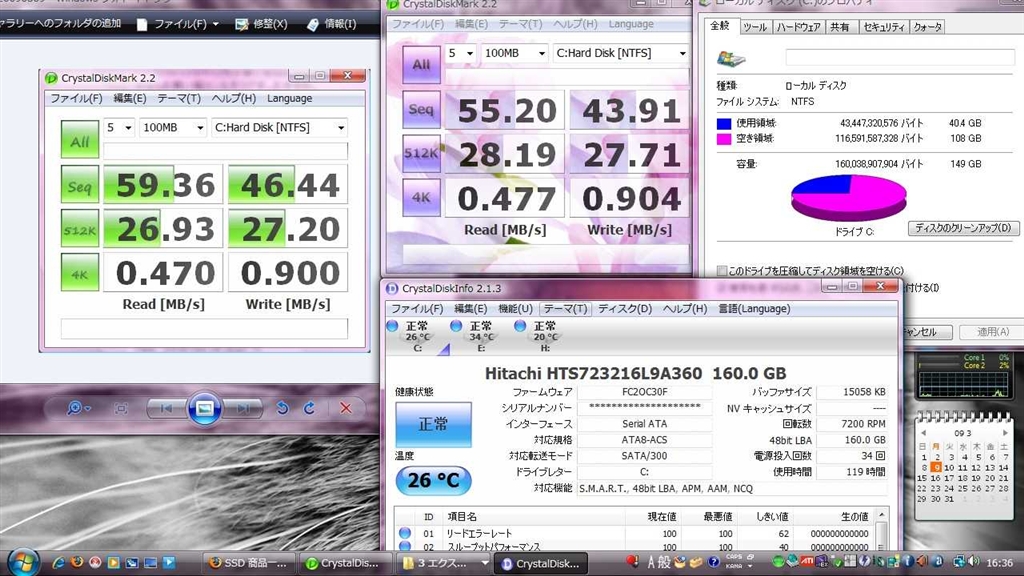Toggle the compress this drive checkbox
The width and height of the screenshot is (1024, 576).
pyautogui.click(x=722, y=270)
